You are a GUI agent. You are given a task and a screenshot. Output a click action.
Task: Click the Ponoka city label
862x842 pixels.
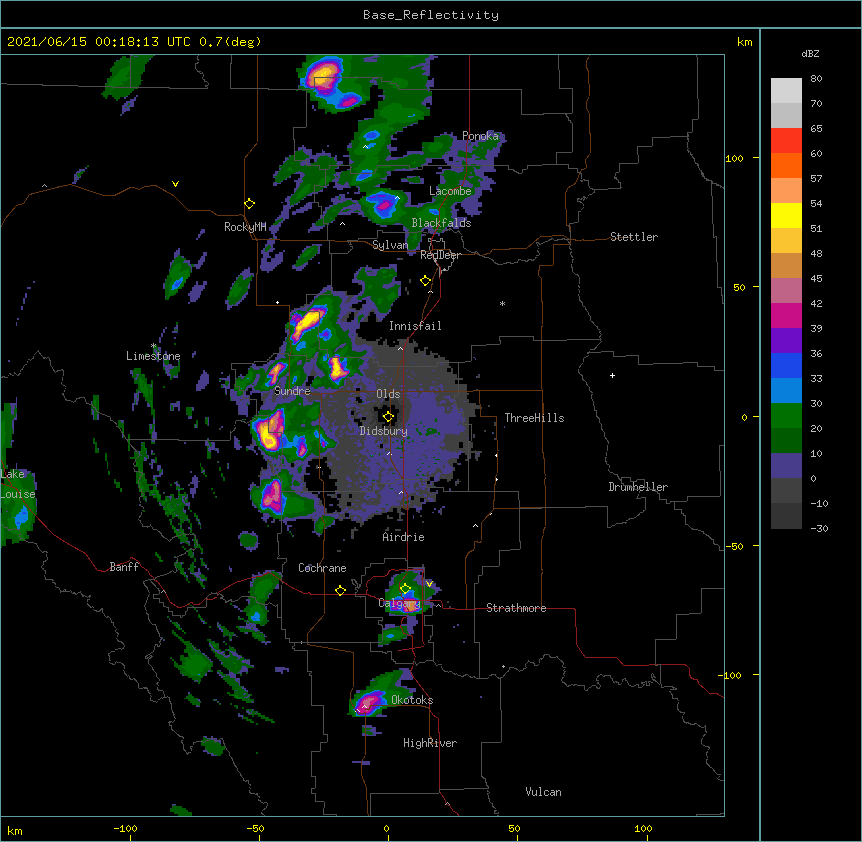480,136
